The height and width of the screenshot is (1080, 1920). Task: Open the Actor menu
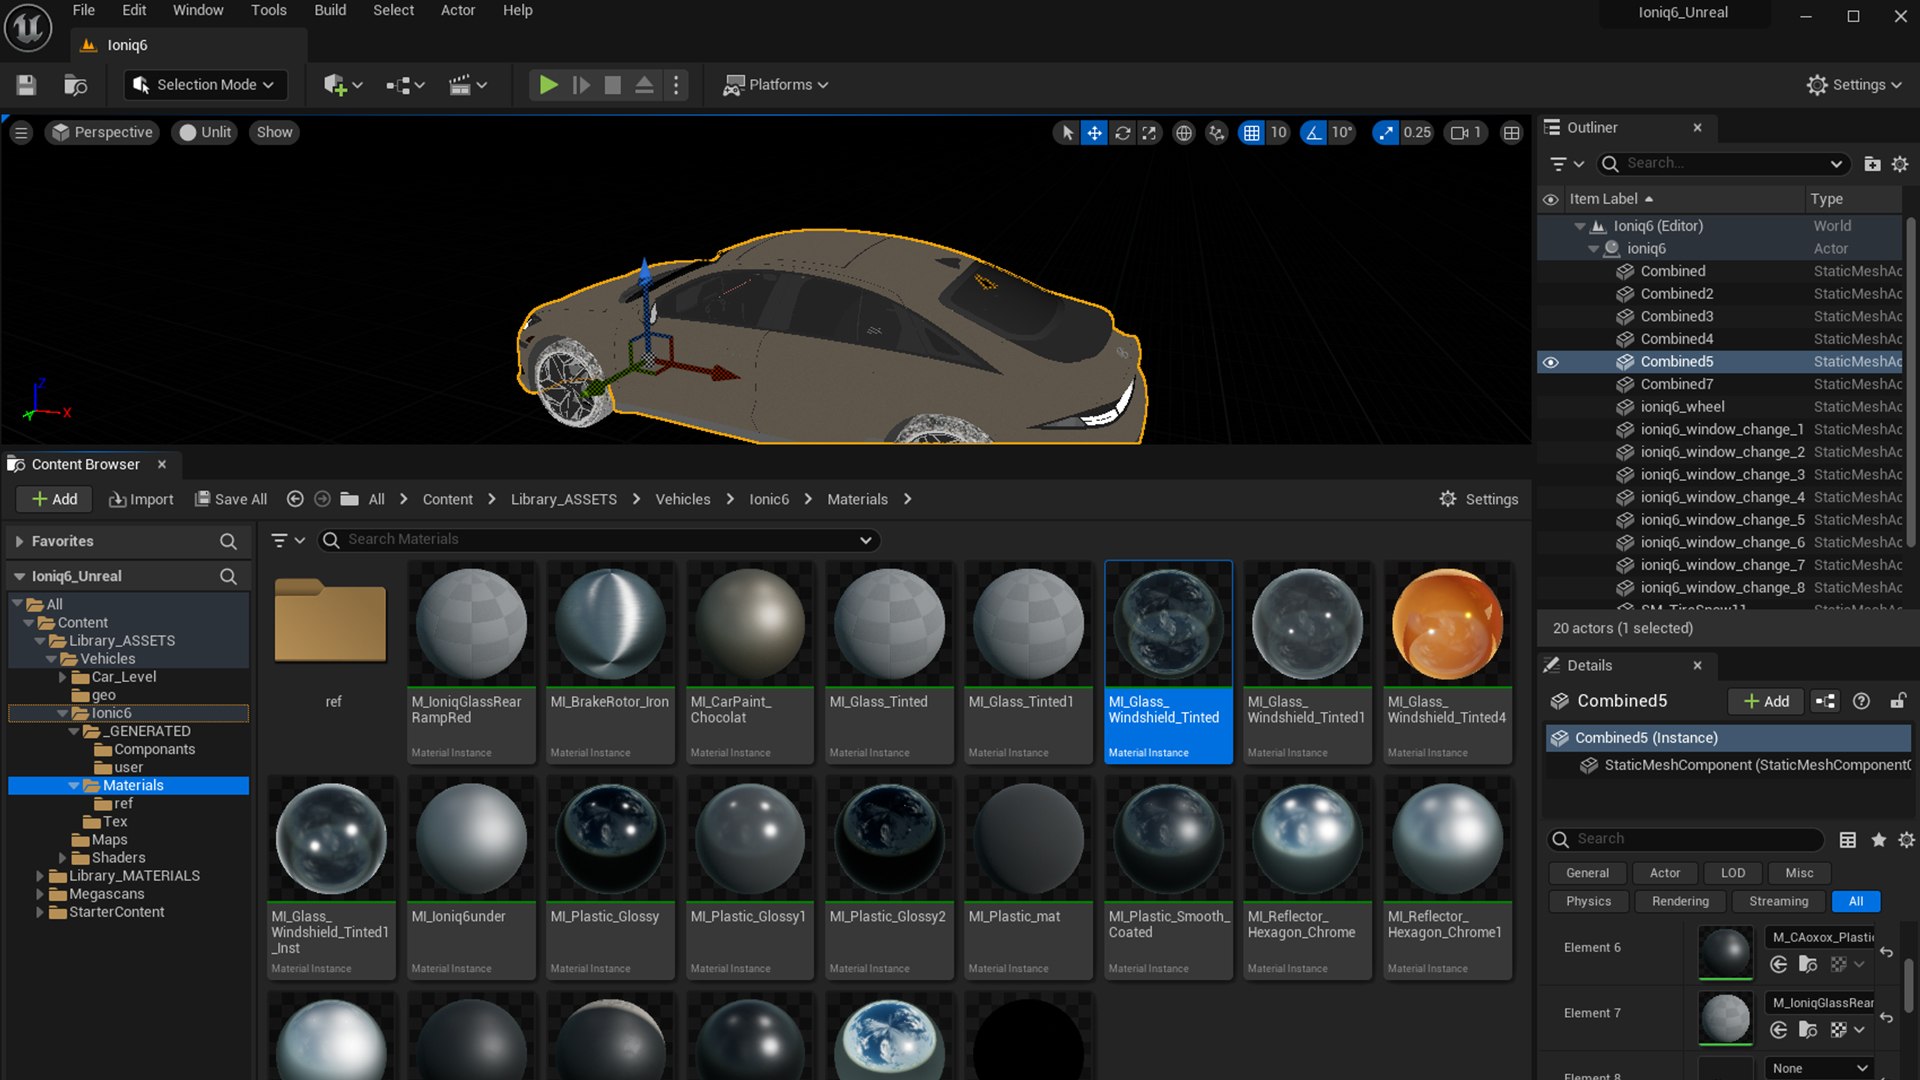point(458,11)
